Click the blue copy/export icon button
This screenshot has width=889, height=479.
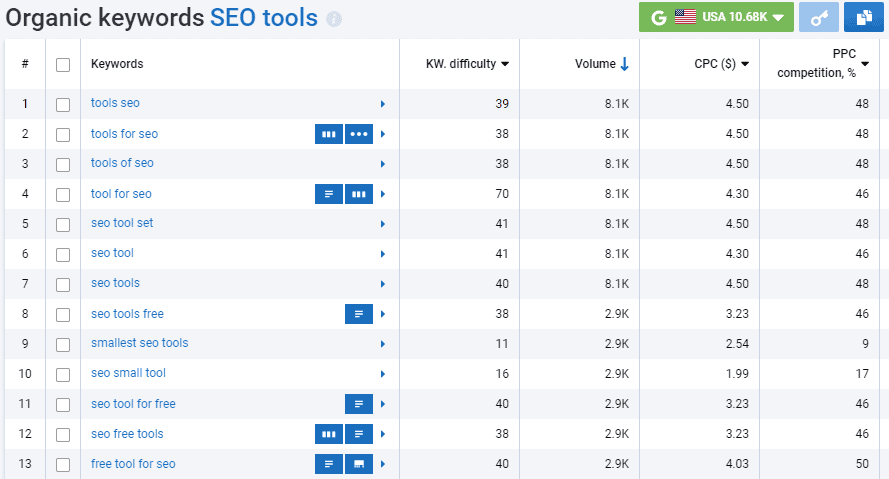(863, 17)
